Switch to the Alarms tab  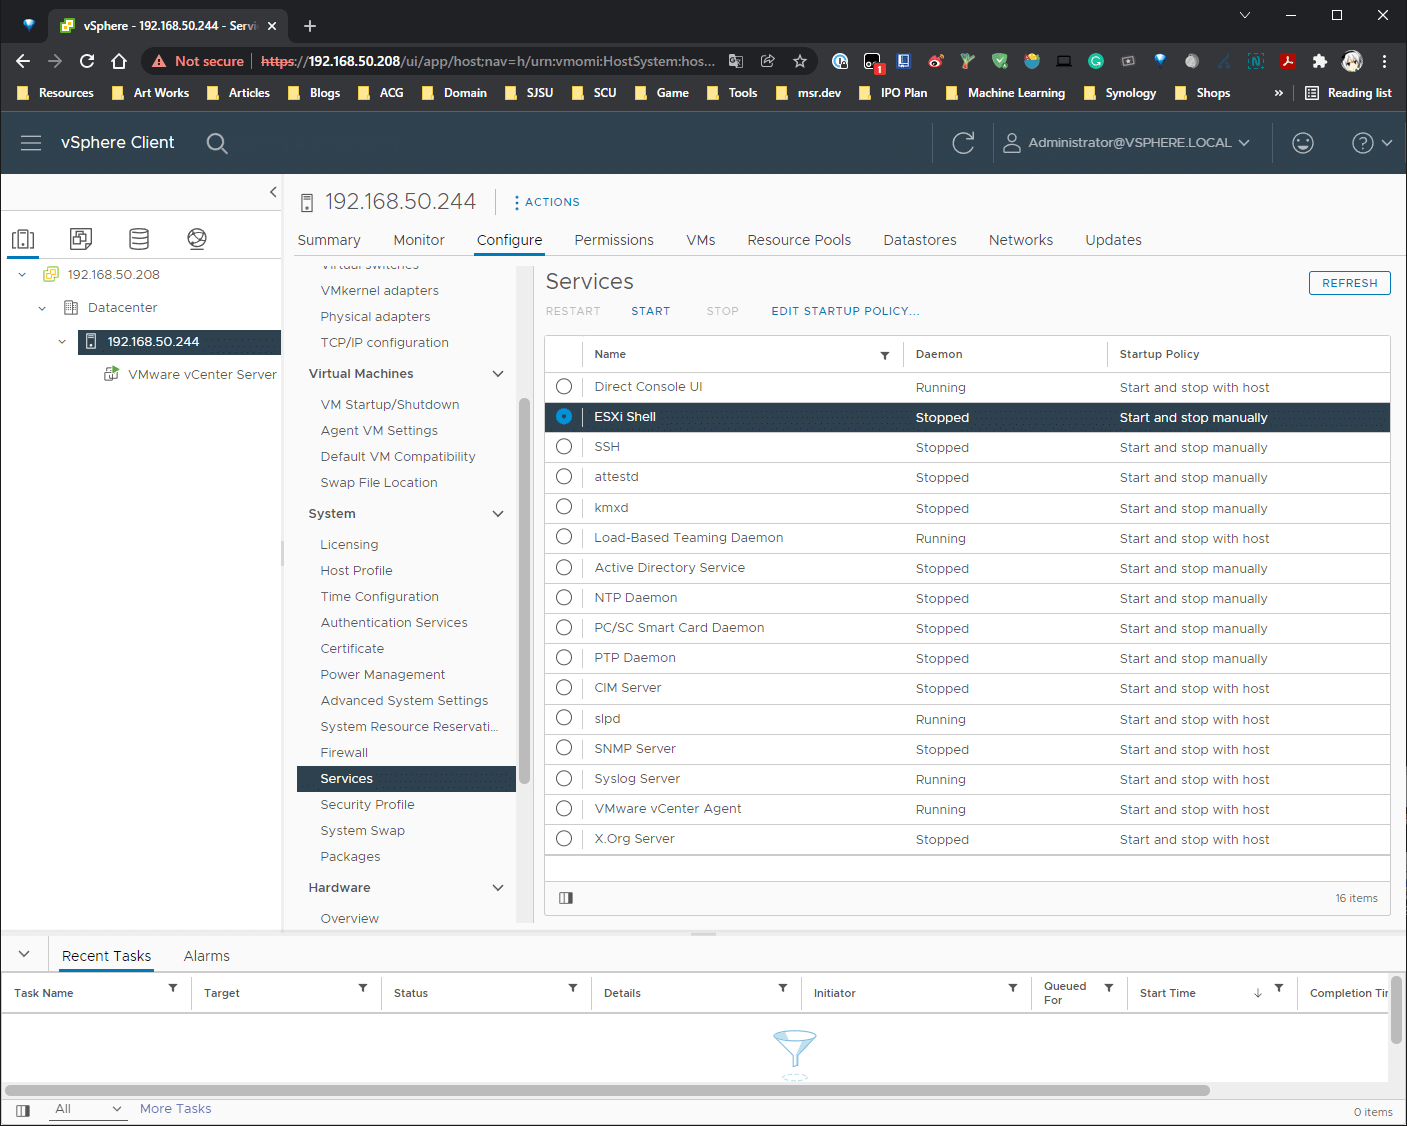pos(206,956)
